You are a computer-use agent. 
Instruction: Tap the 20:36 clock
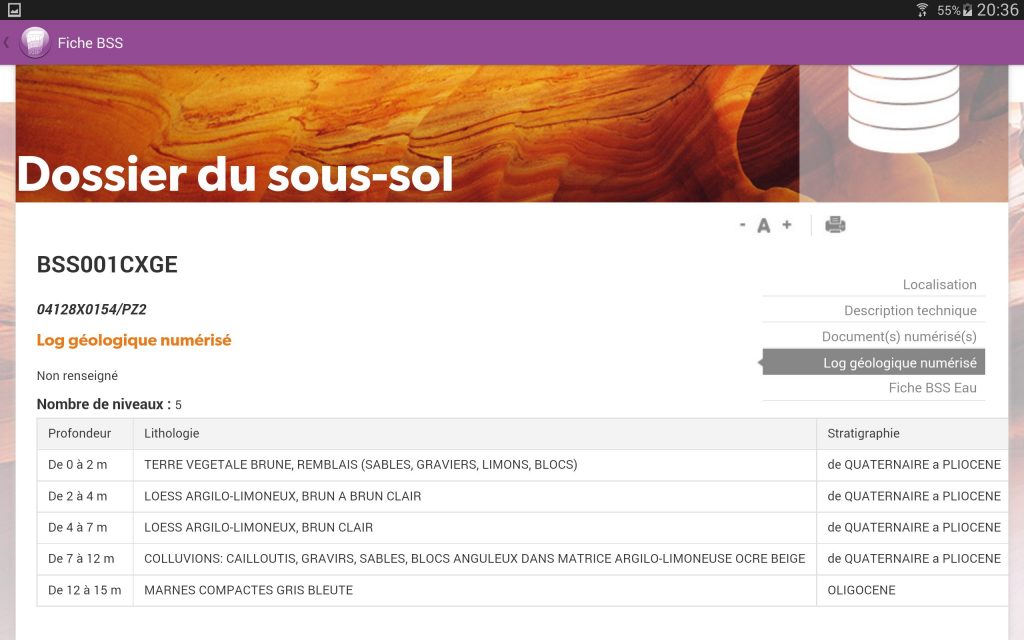(x=998, y=10)
